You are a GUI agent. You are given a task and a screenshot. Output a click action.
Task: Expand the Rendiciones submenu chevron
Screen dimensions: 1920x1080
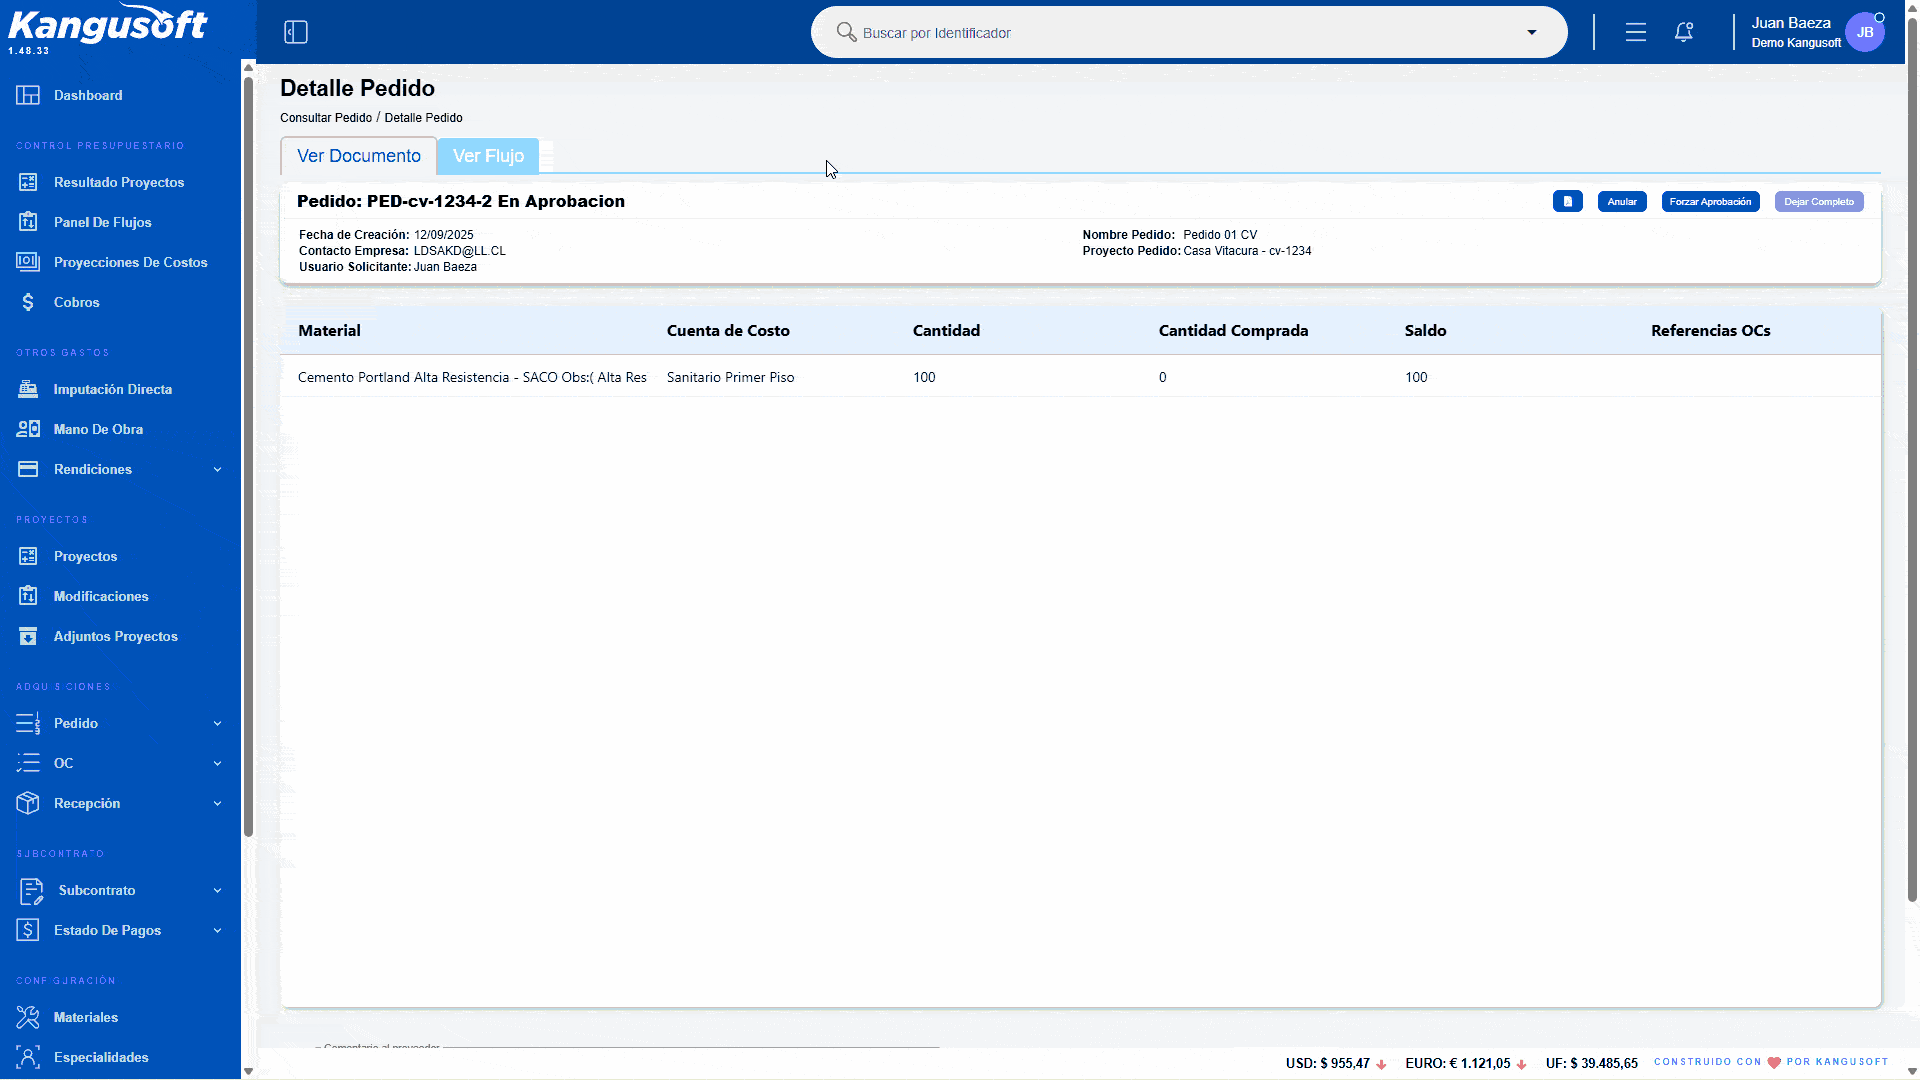(x=217, y=469)
